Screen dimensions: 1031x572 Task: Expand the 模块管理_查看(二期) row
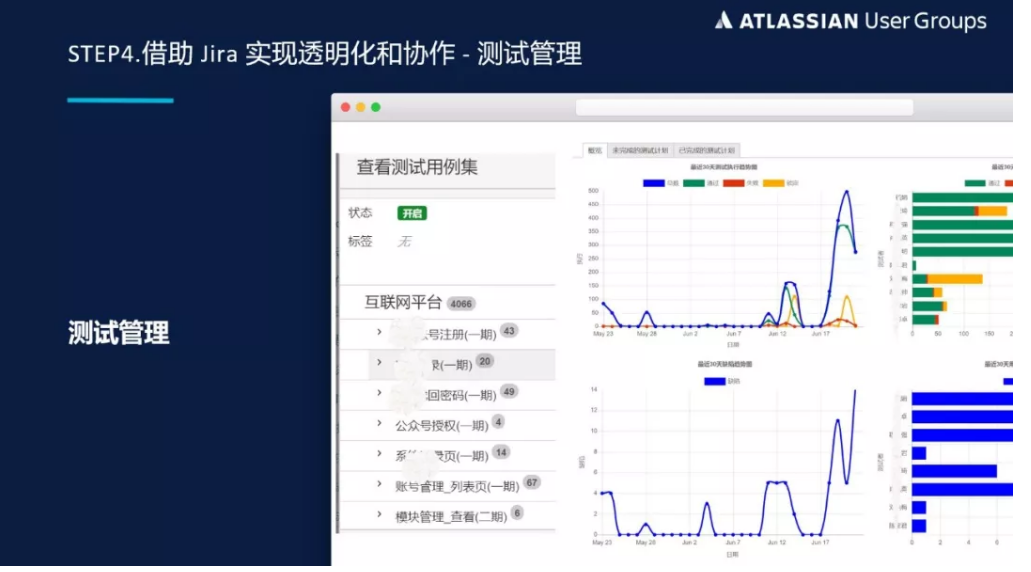pos(379,514)
